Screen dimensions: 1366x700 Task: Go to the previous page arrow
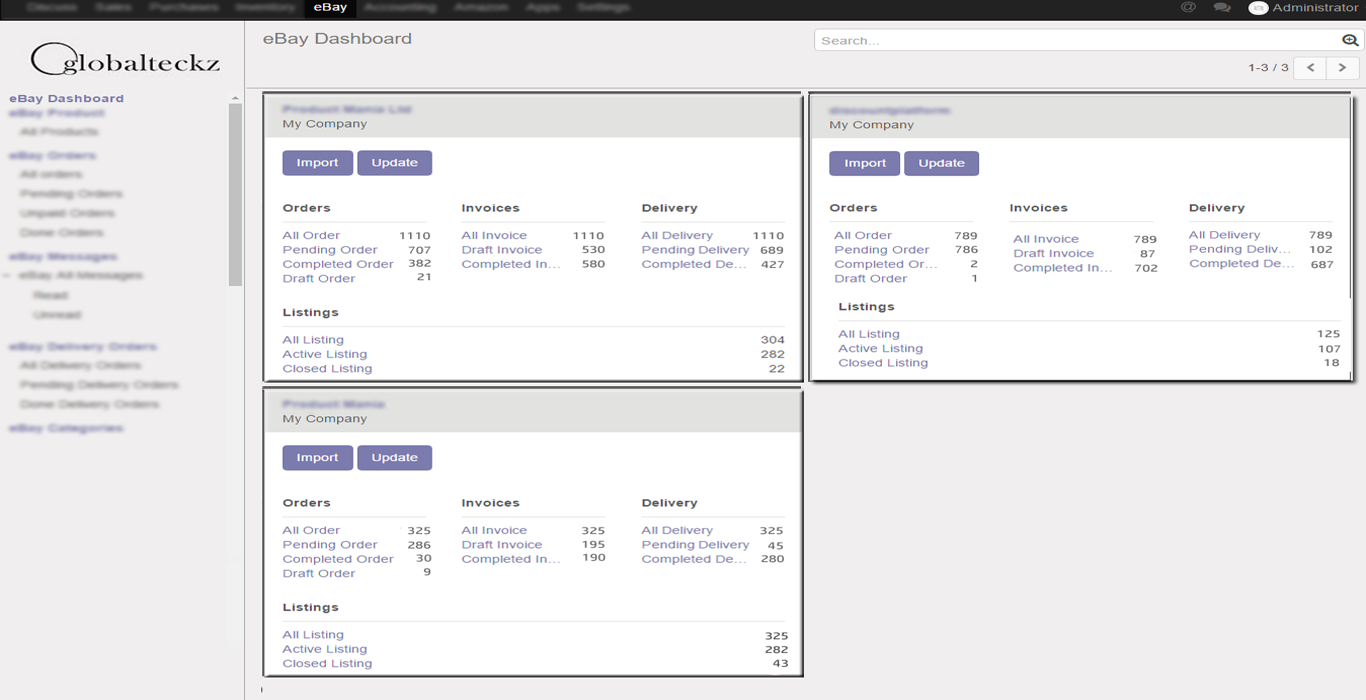1310,68
